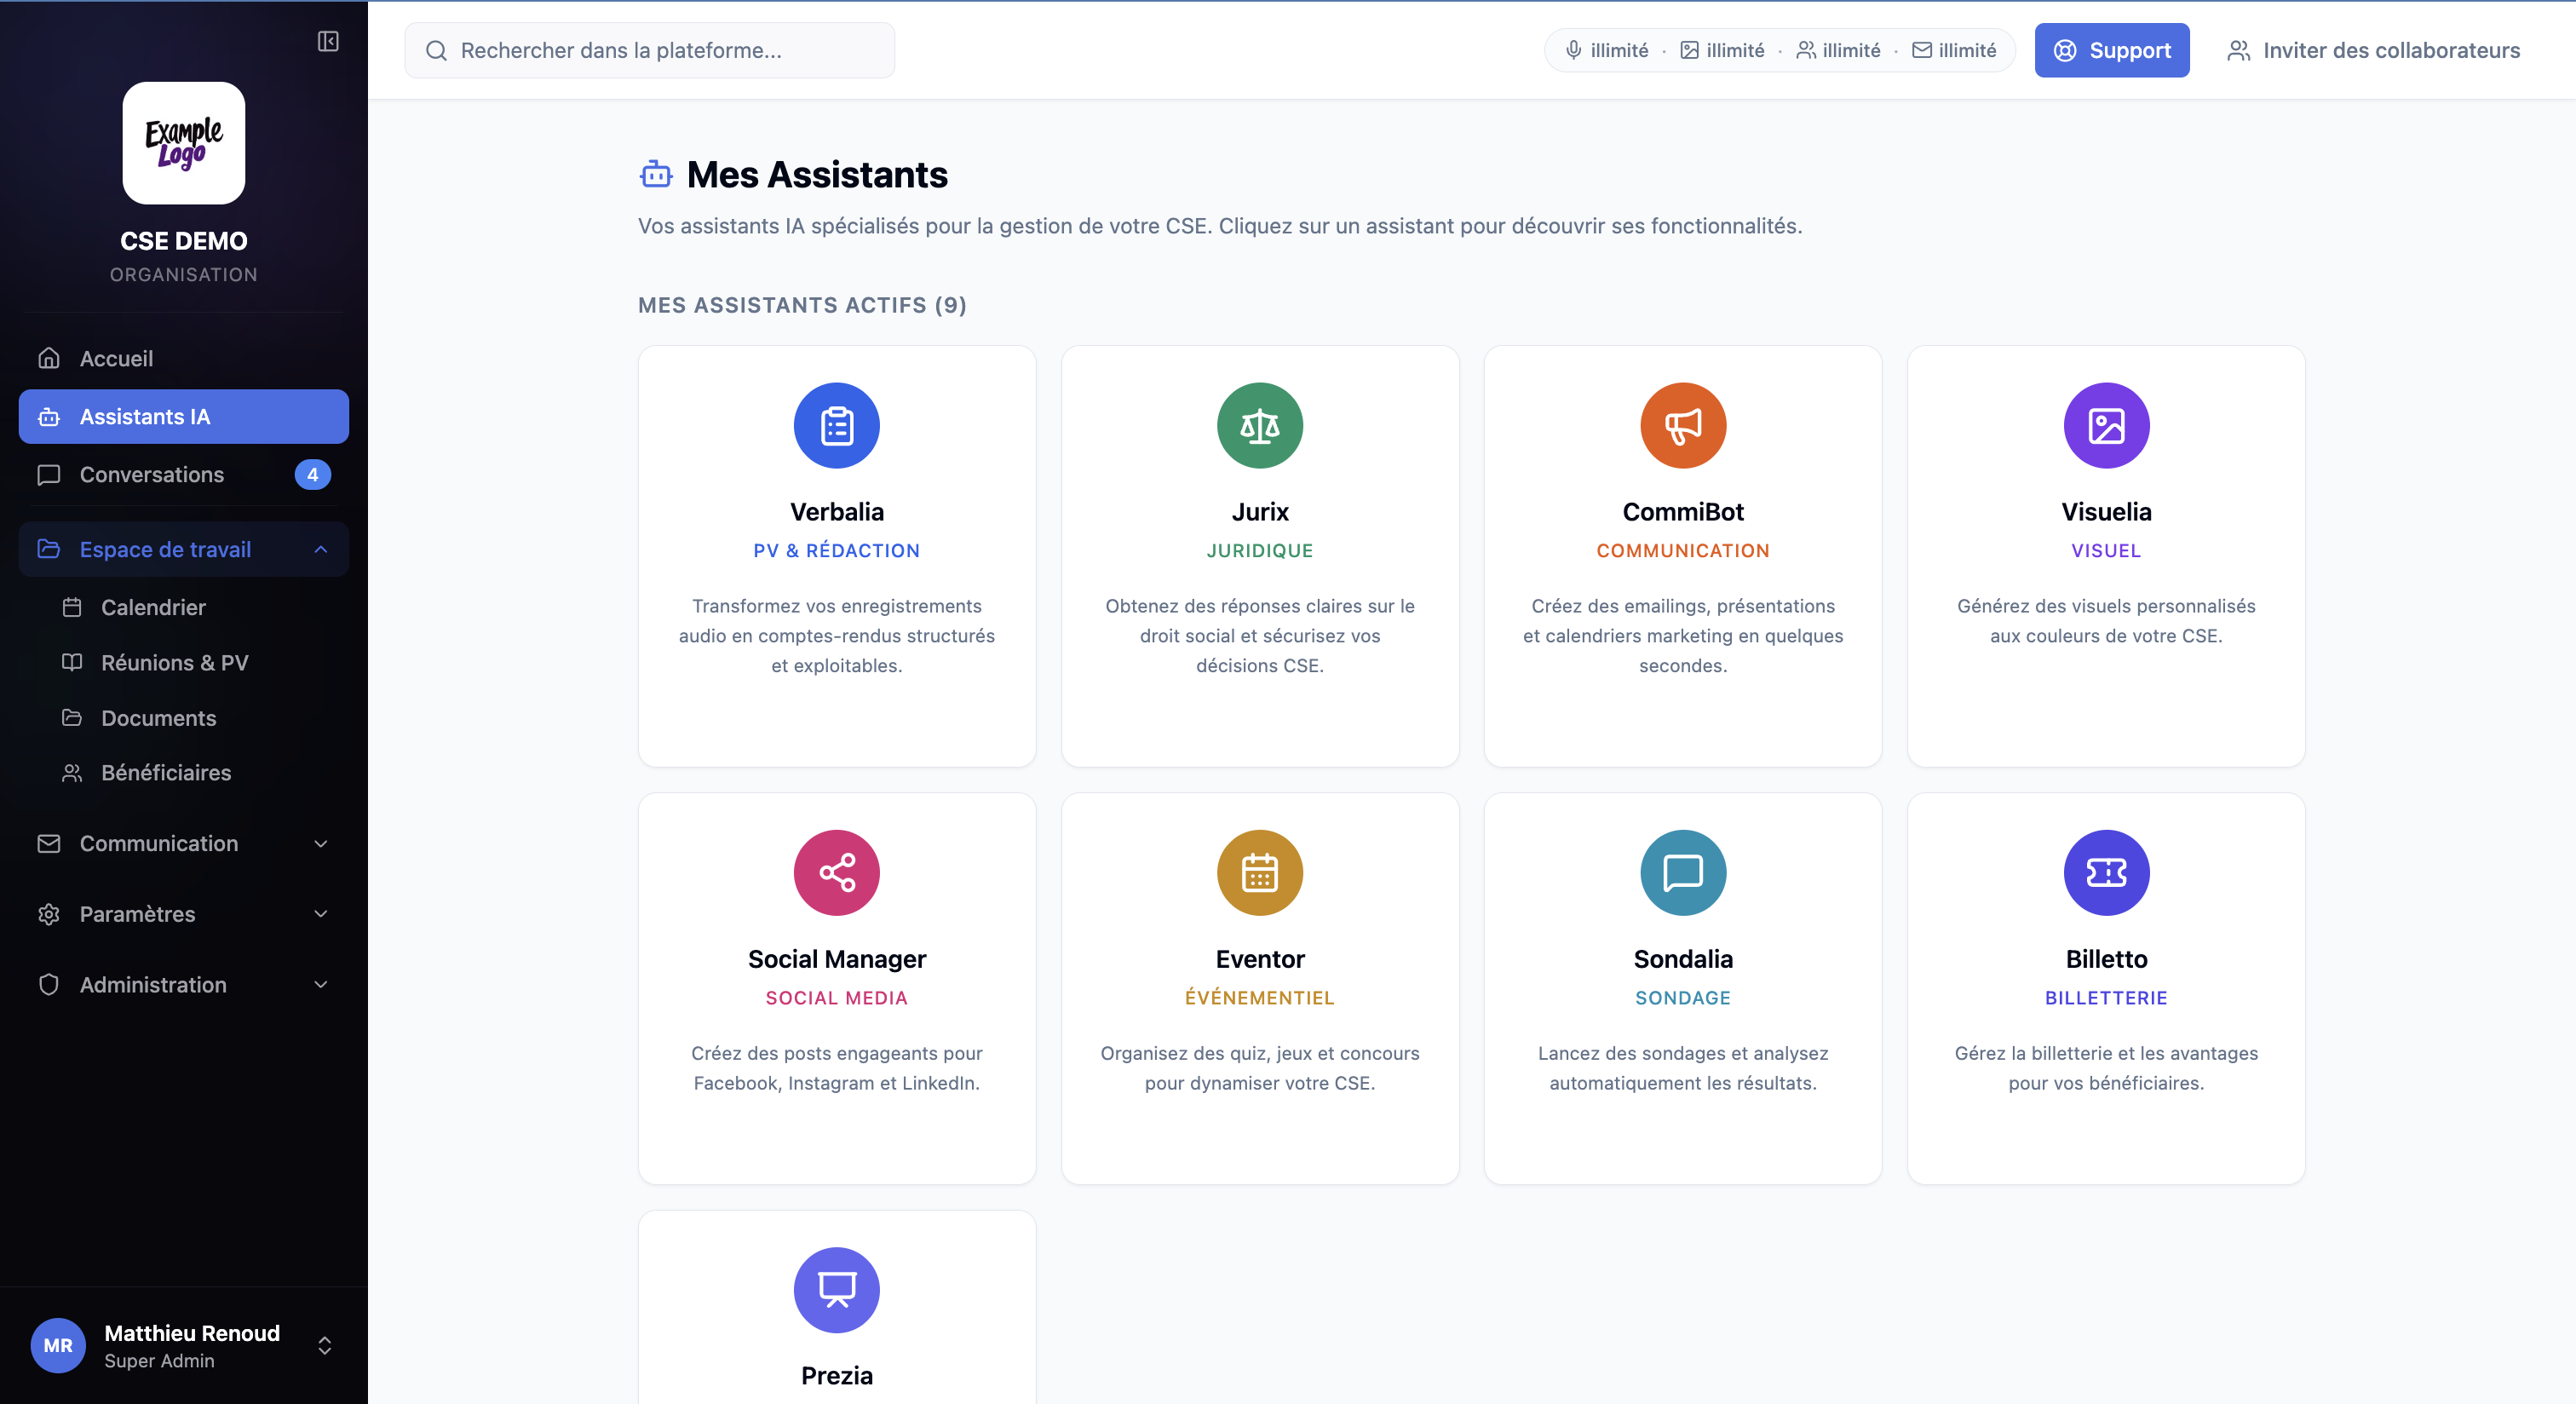Click the mail quota icon in header

pos(1921,50)
